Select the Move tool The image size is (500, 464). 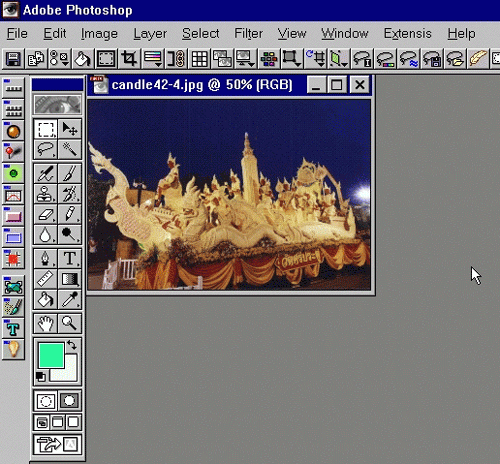(70, 129)
